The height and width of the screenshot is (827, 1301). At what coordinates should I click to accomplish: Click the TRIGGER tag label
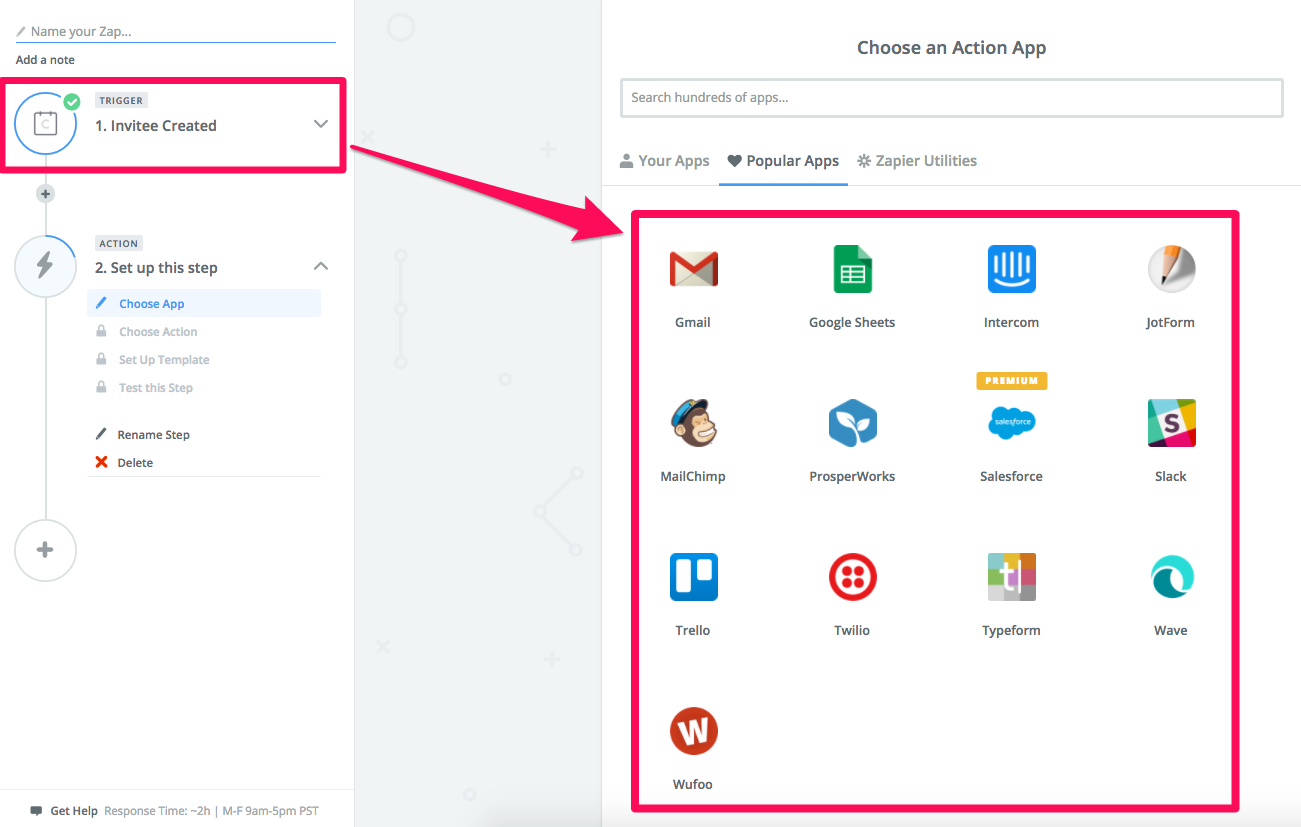121,101
